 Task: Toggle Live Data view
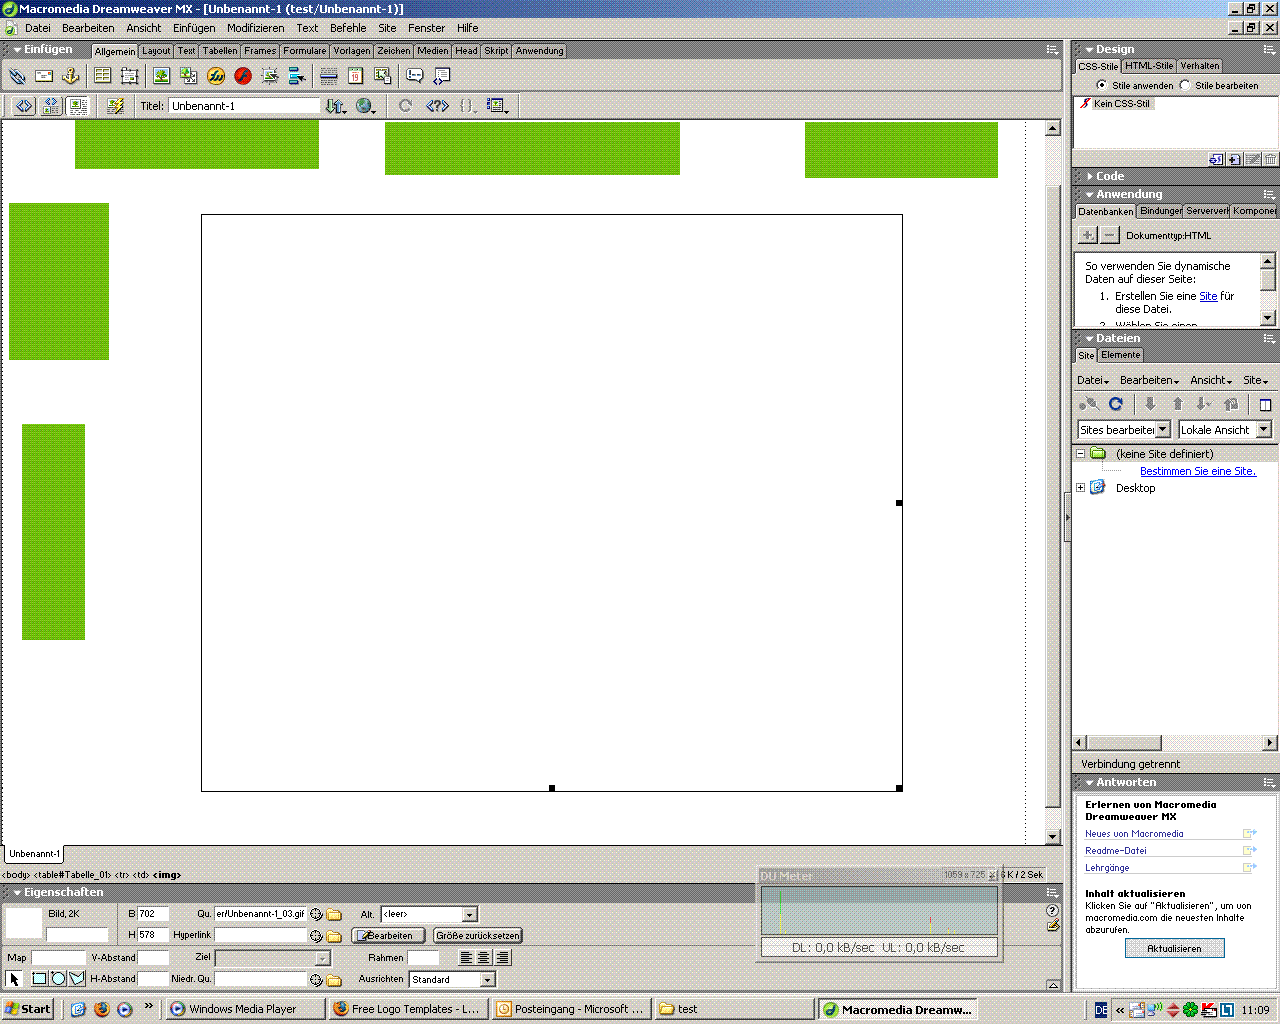(115, 106)
